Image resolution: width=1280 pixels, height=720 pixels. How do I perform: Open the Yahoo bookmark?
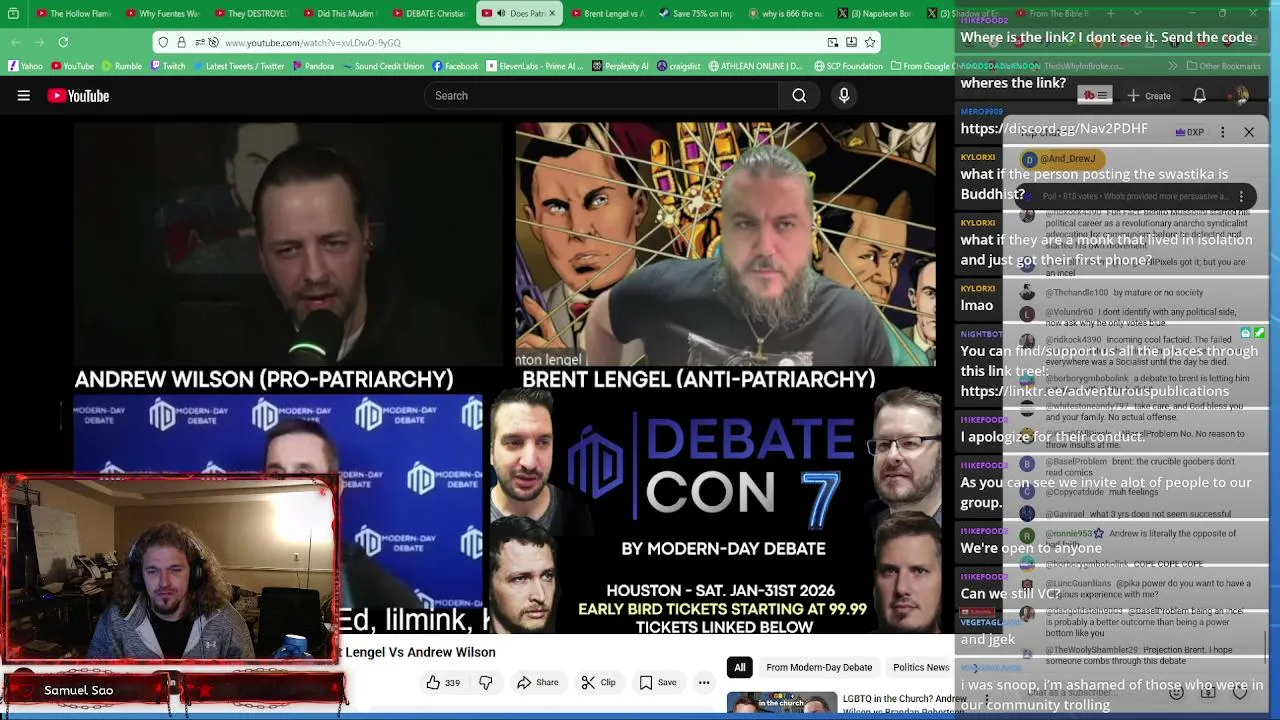25,66
